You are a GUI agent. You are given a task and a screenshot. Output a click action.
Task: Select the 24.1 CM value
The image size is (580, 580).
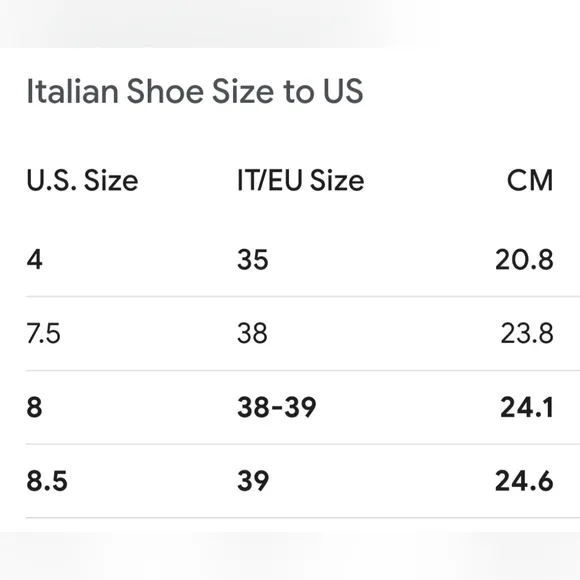click(527, 407)
